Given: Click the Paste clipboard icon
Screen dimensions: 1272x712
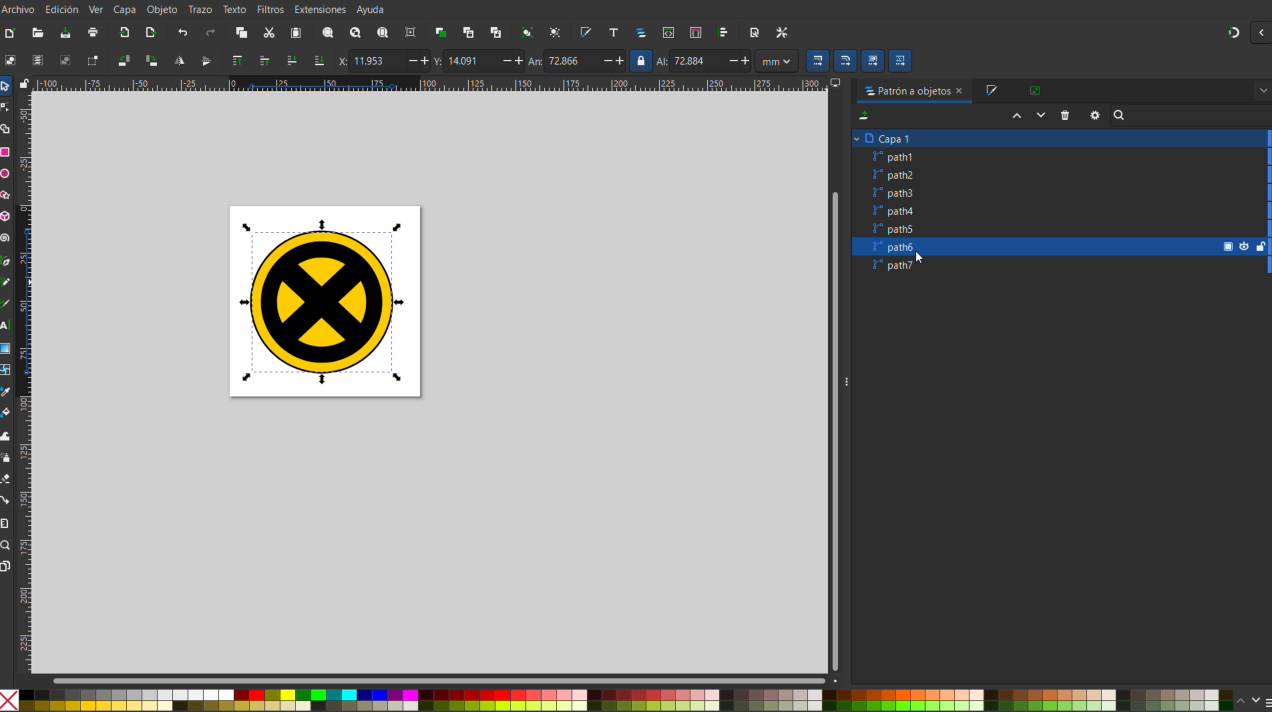Looking at the screenshot, I should (296, 33).
